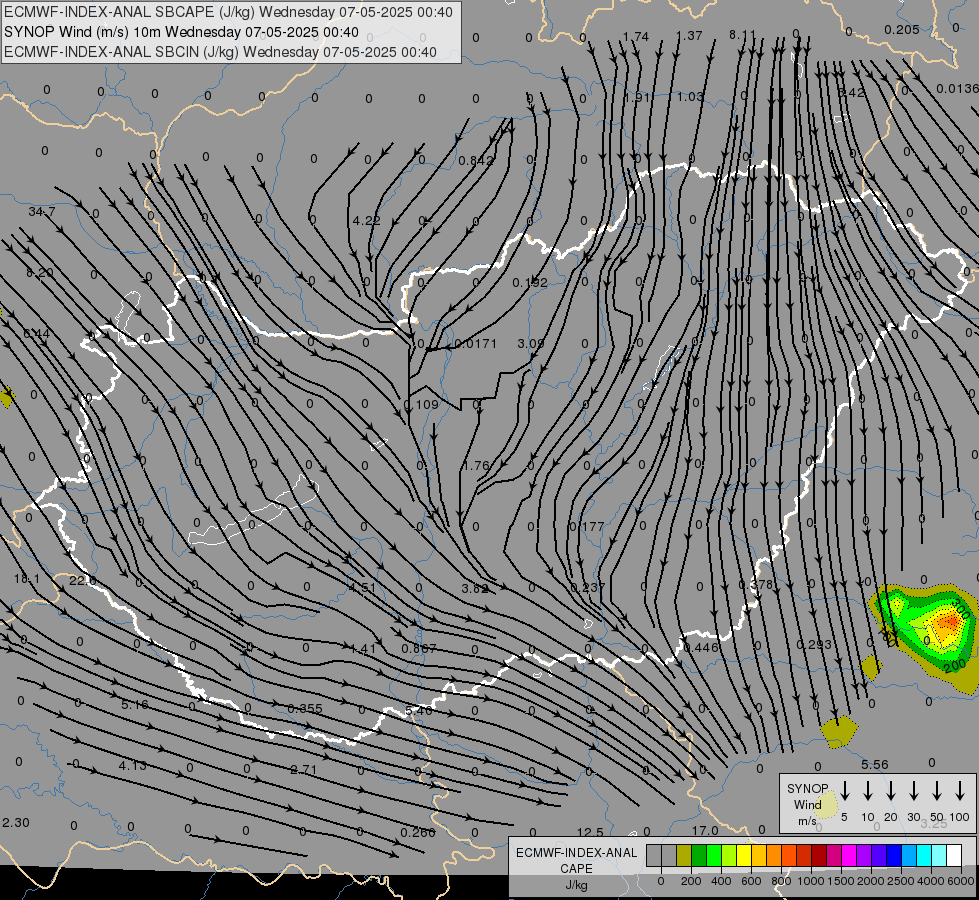Click the map value 0.109
Viewport: 979px width, 900px height.
pyautogui.click(x=421, y=405)
